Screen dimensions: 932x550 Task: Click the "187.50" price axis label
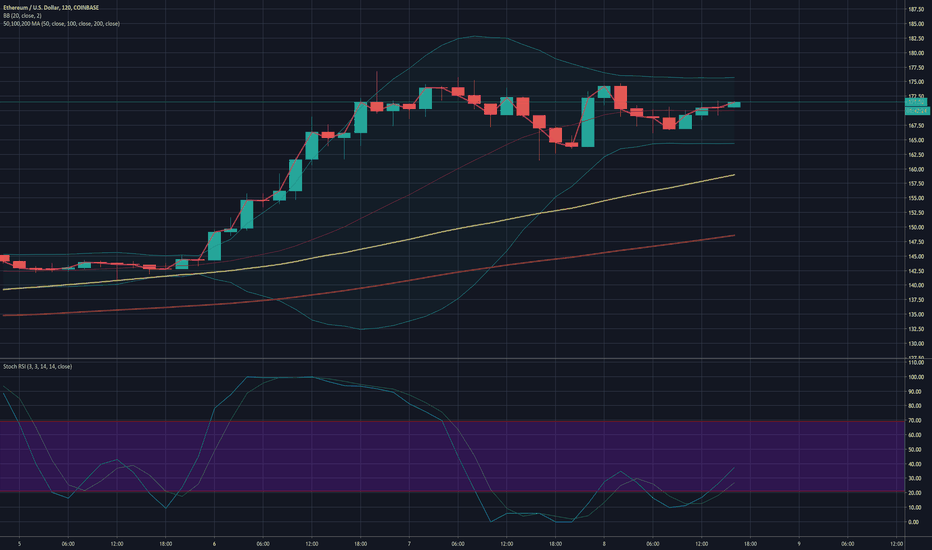point(916,10)
